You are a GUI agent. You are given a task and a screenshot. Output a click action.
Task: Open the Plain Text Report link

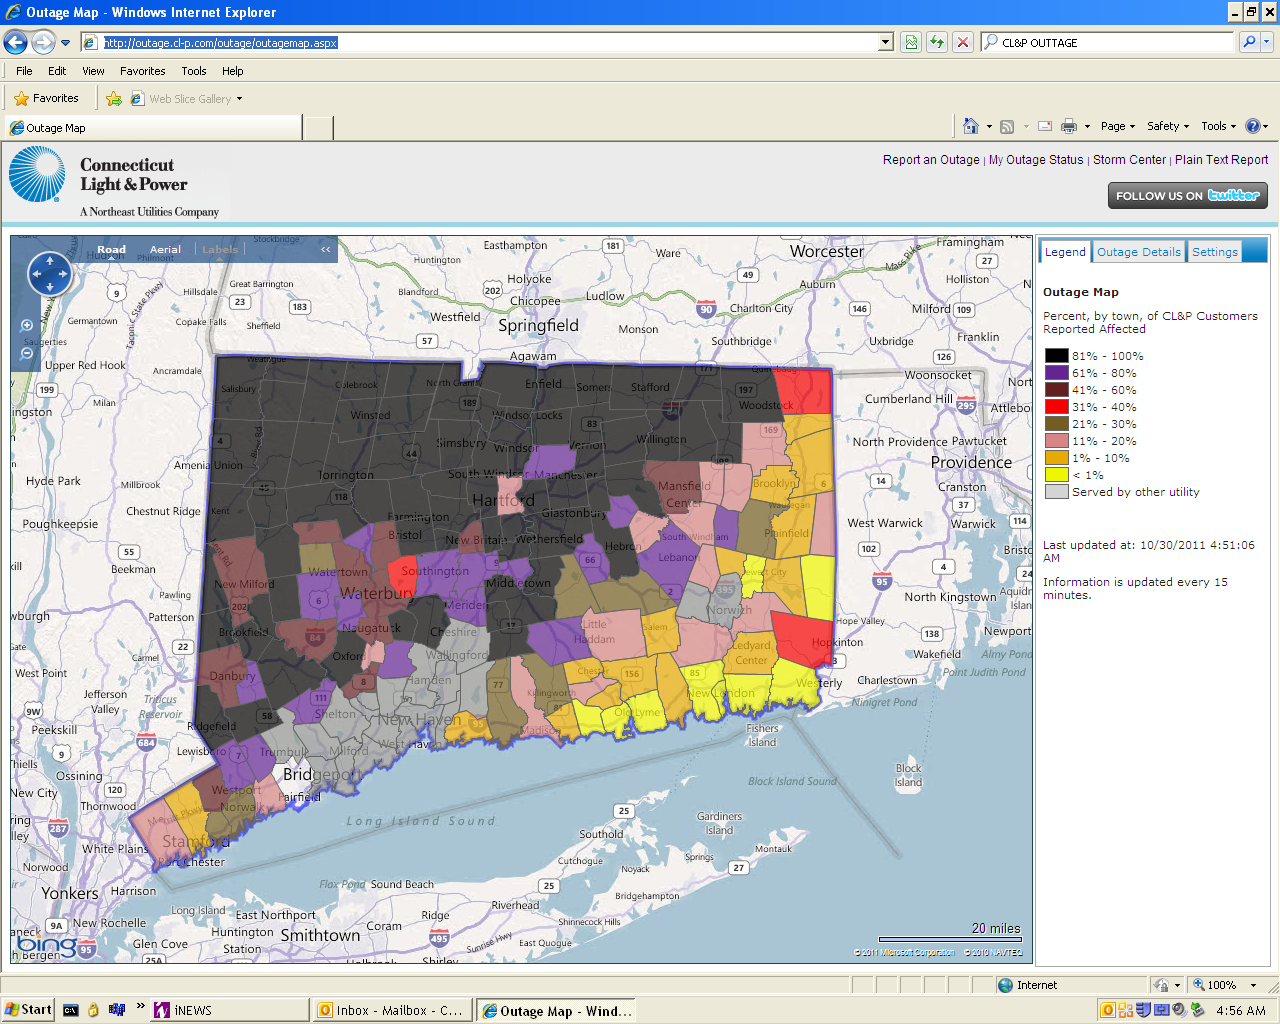(1221, 160)
